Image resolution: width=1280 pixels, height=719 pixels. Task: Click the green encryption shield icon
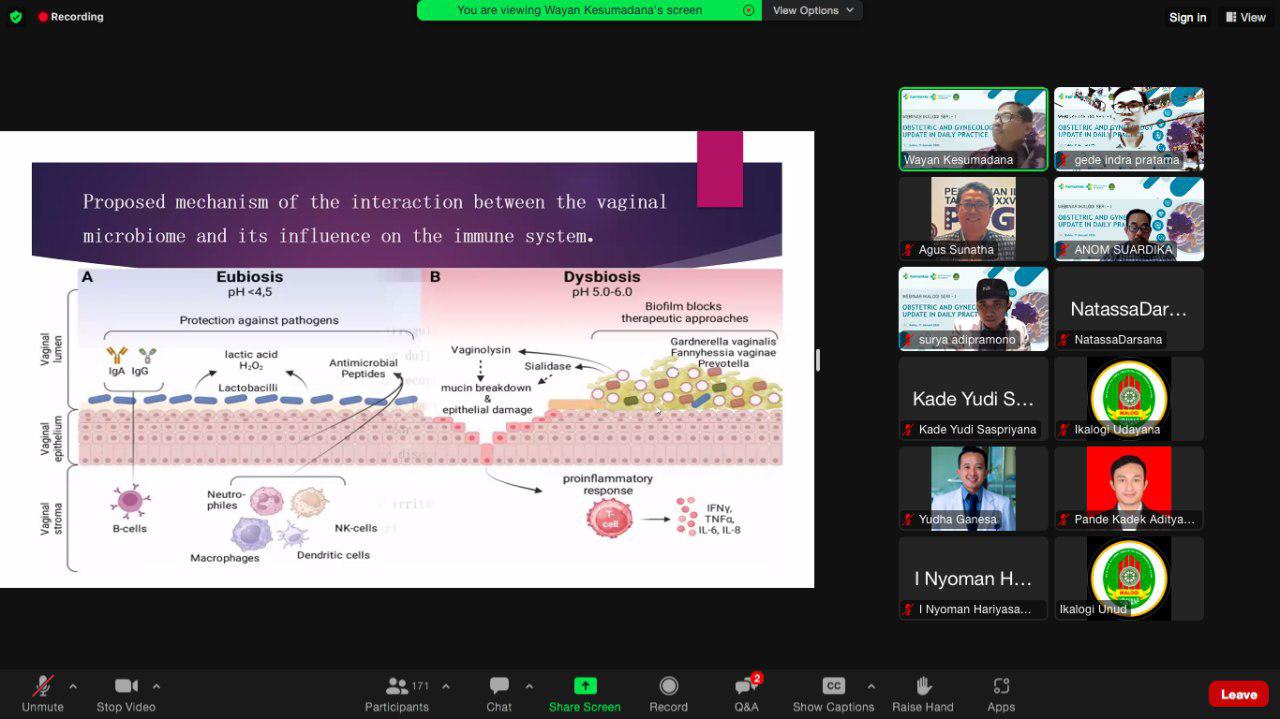pos(16,17)
